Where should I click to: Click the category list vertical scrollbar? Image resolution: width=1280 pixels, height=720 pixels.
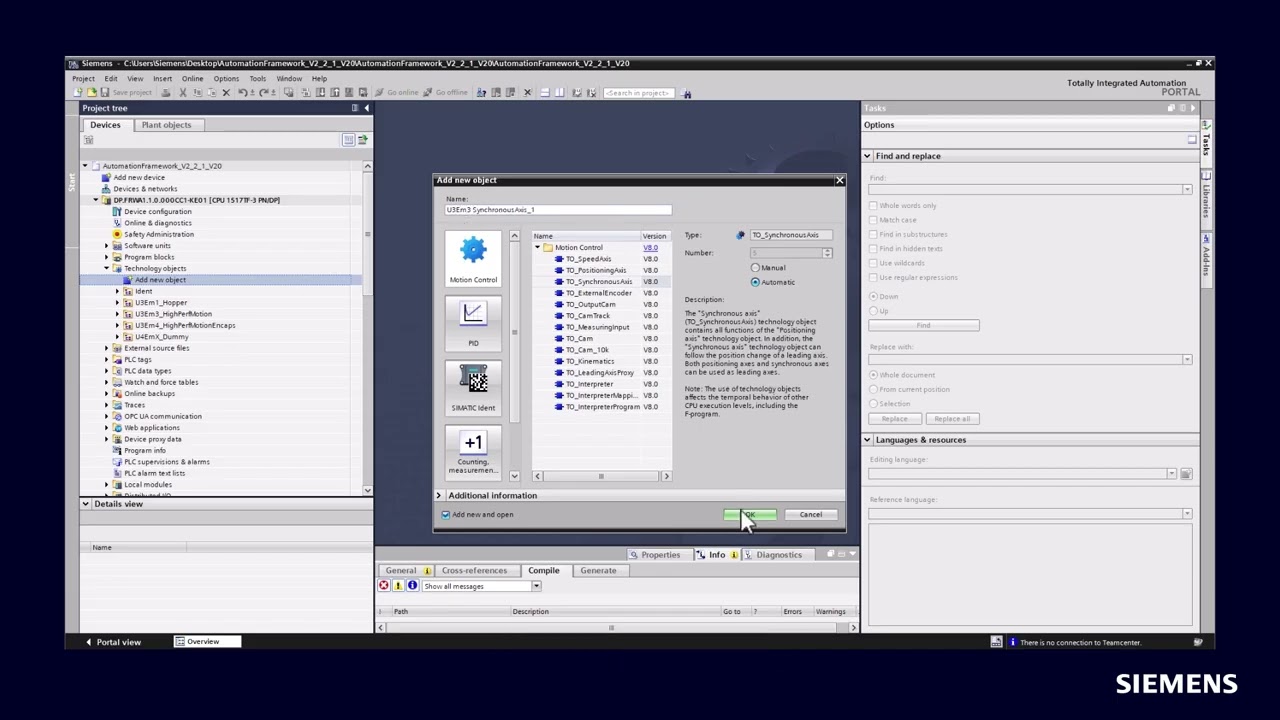pos(515,356)
